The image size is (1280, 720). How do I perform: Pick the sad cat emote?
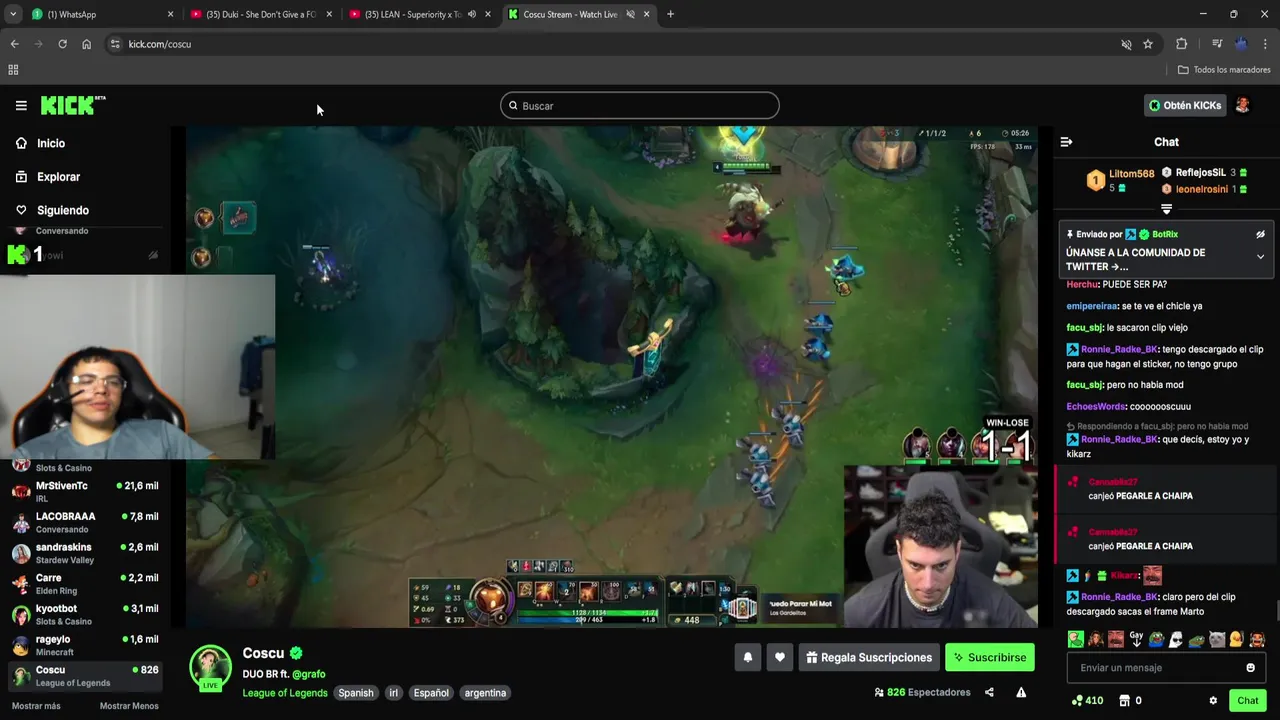1217,640
